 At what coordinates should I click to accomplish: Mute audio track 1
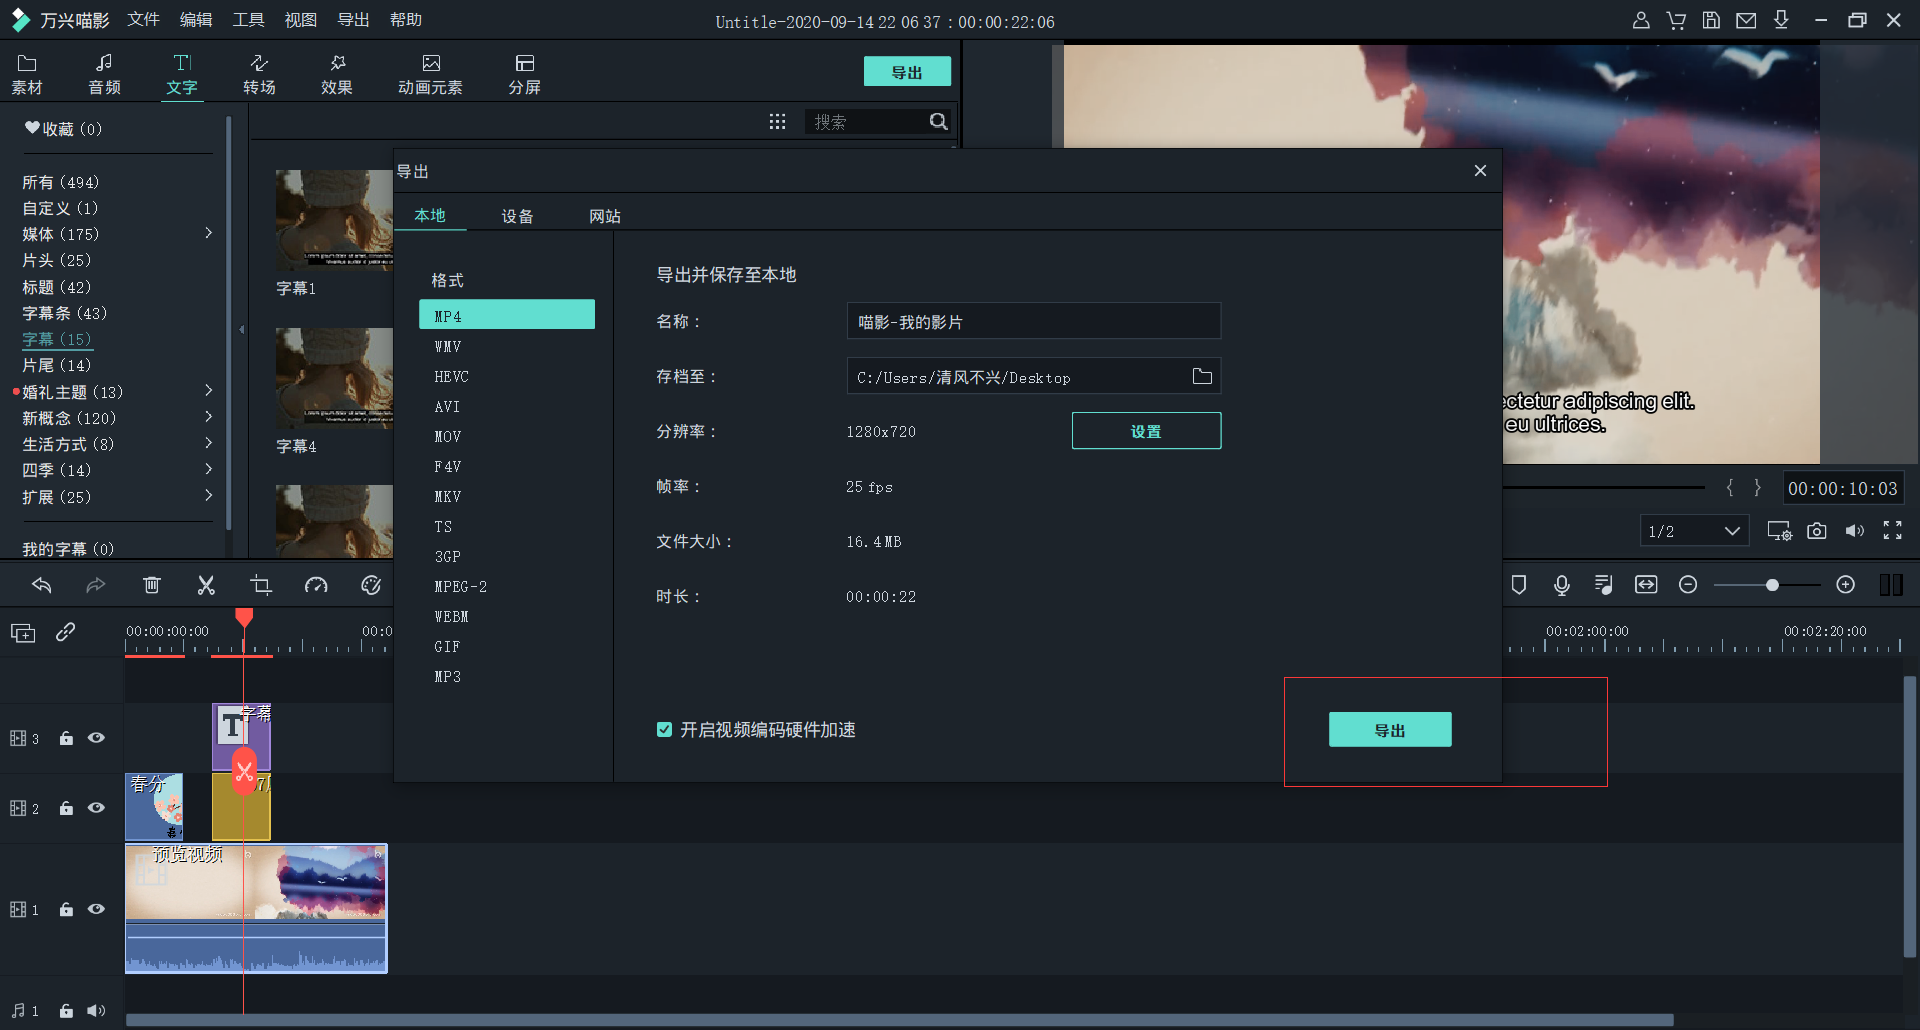click(96, 1011)
